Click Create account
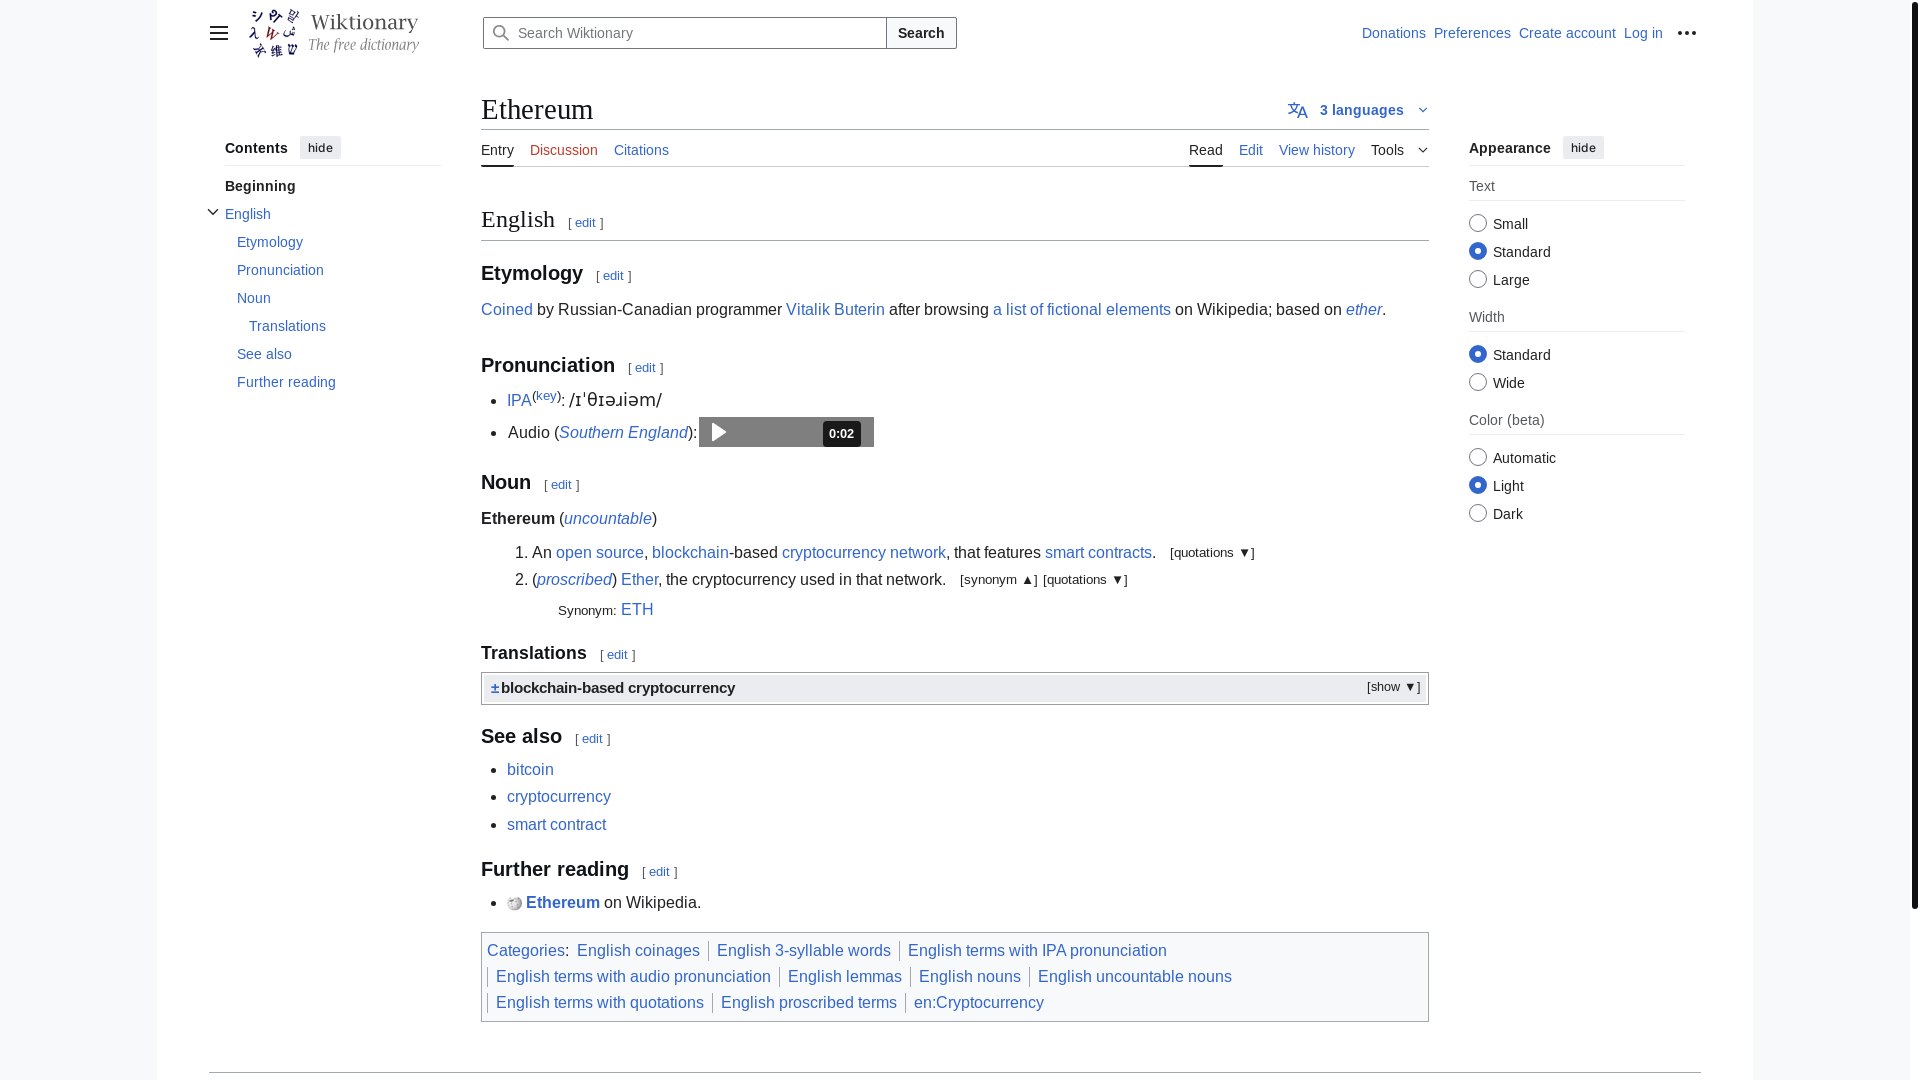This screenshot has width=1920, height=1080. pos(1567,33)
